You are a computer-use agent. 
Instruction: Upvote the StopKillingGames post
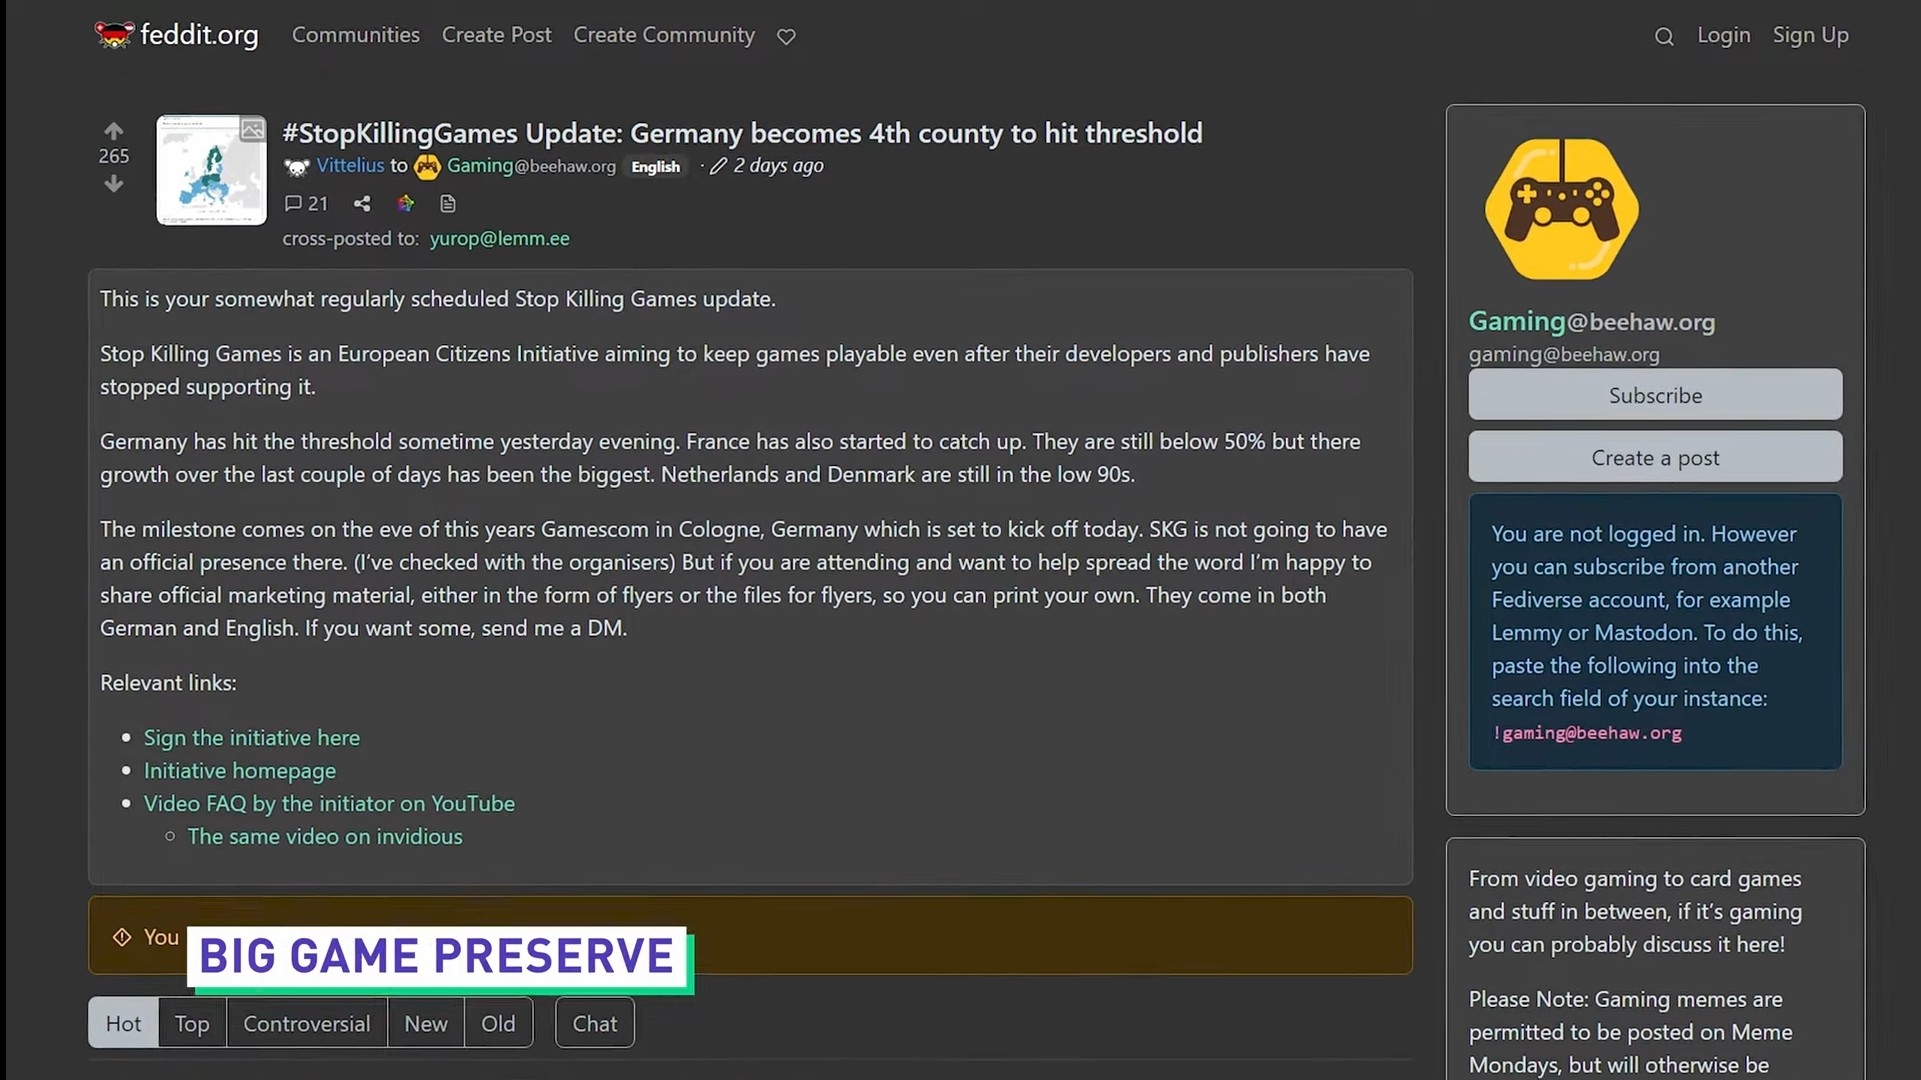pos(113,131)
